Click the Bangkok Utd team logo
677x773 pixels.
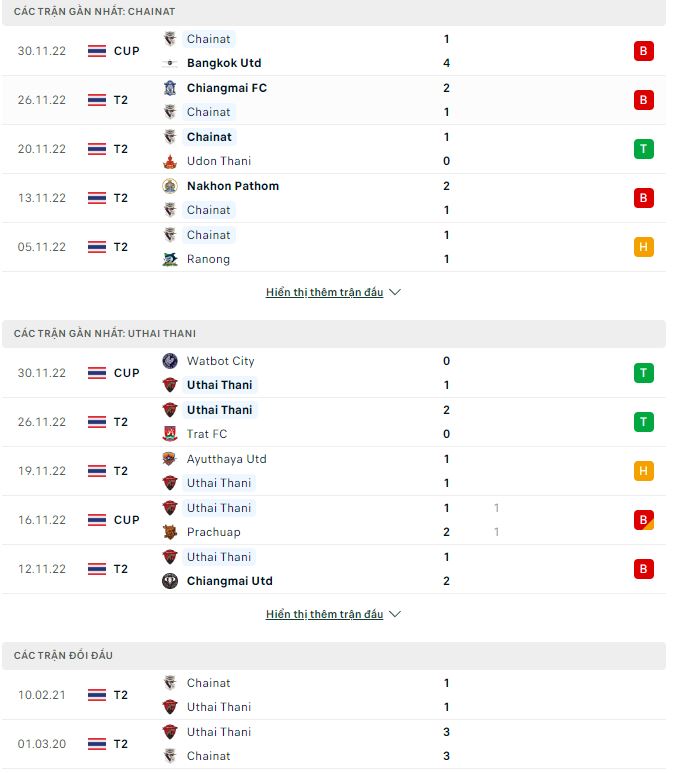point(169,63)
